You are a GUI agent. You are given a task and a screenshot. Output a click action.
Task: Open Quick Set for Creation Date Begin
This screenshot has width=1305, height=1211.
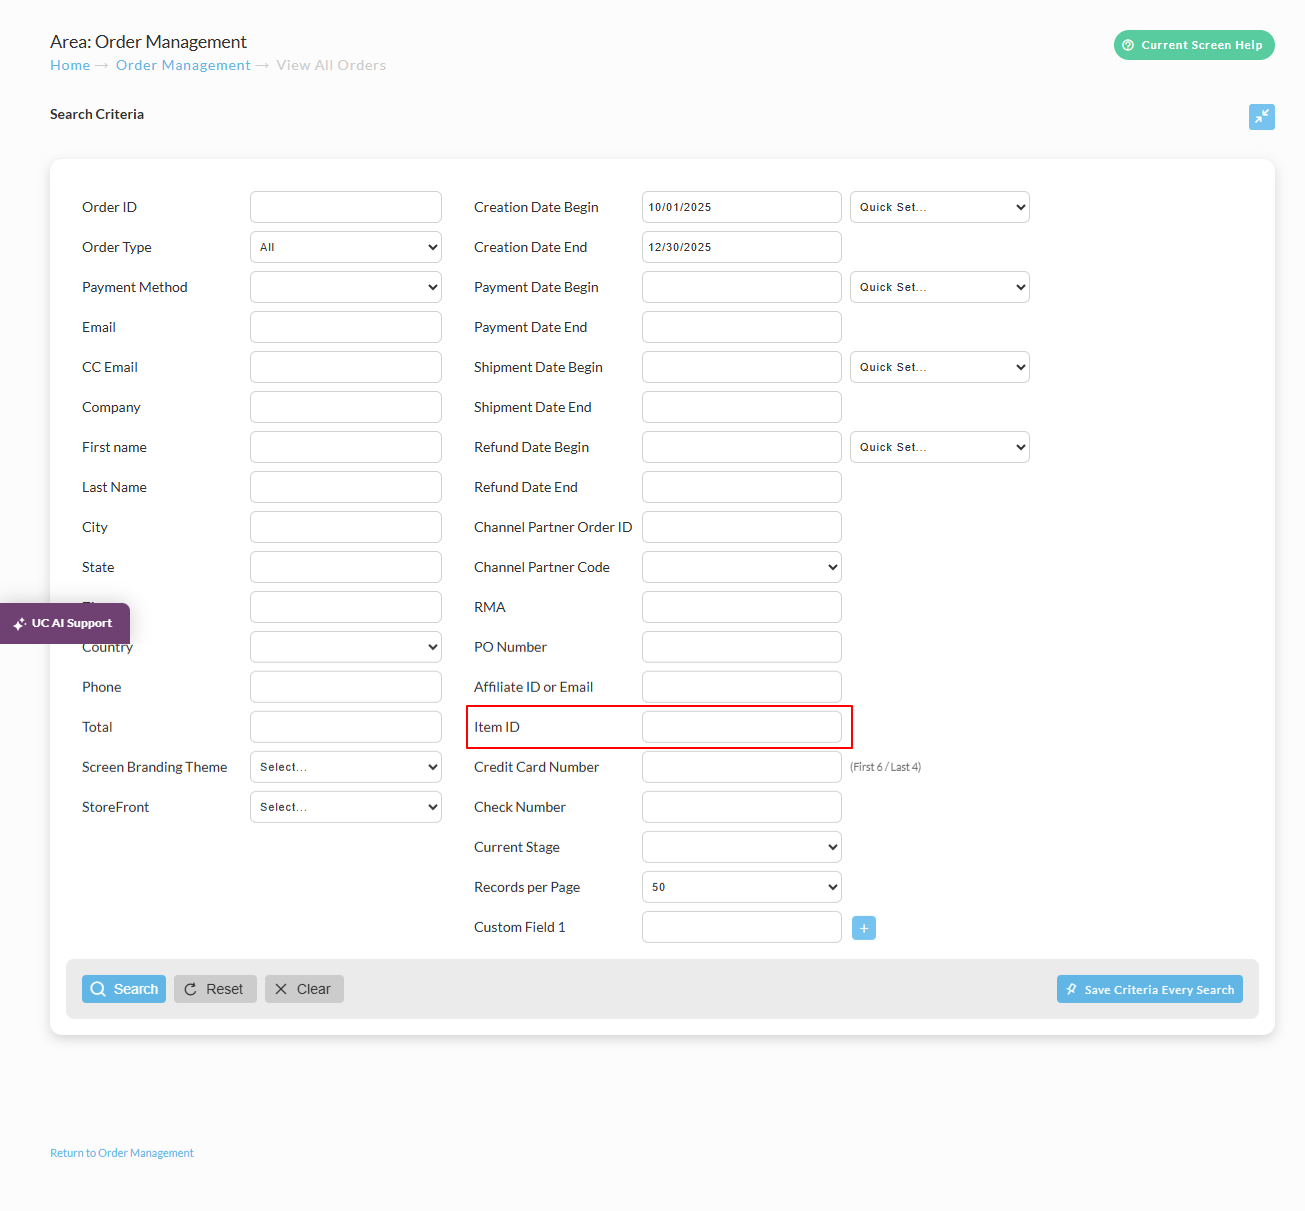coord(940,207)
